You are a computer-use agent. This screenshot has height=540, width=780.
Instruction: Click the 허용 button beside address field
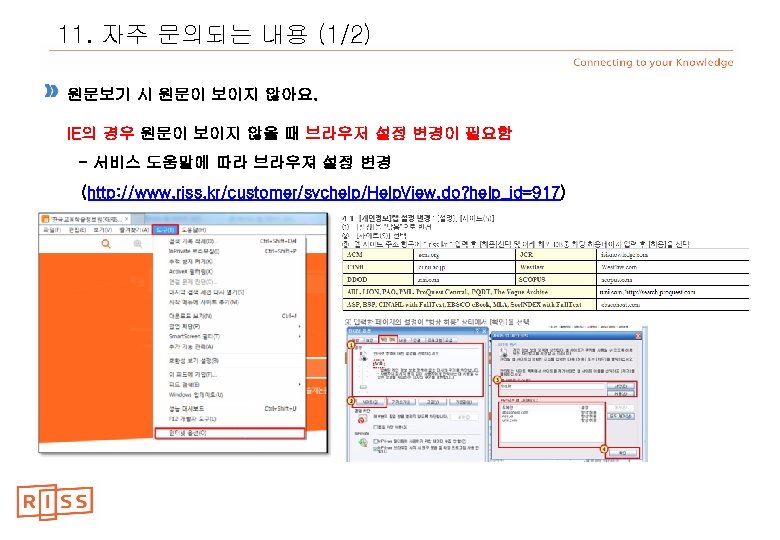pyautogui.click(x=621, y=393)
